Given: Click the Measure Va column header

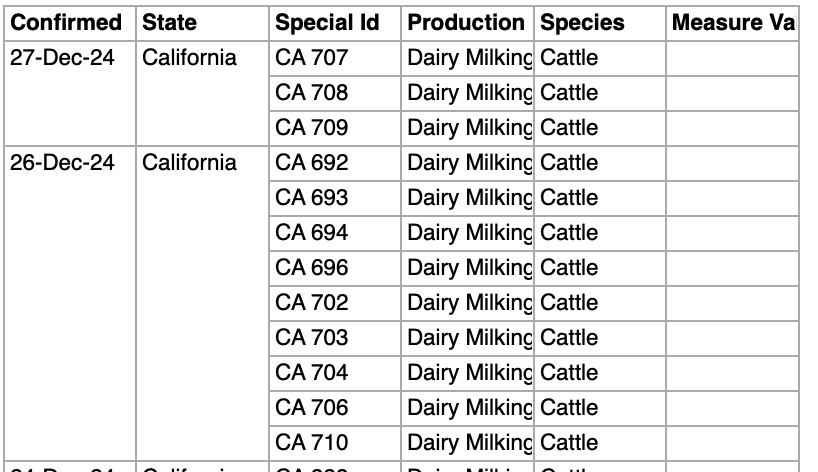Looking at the screenshot, I should pyautogui.click(x=732, y=23).
